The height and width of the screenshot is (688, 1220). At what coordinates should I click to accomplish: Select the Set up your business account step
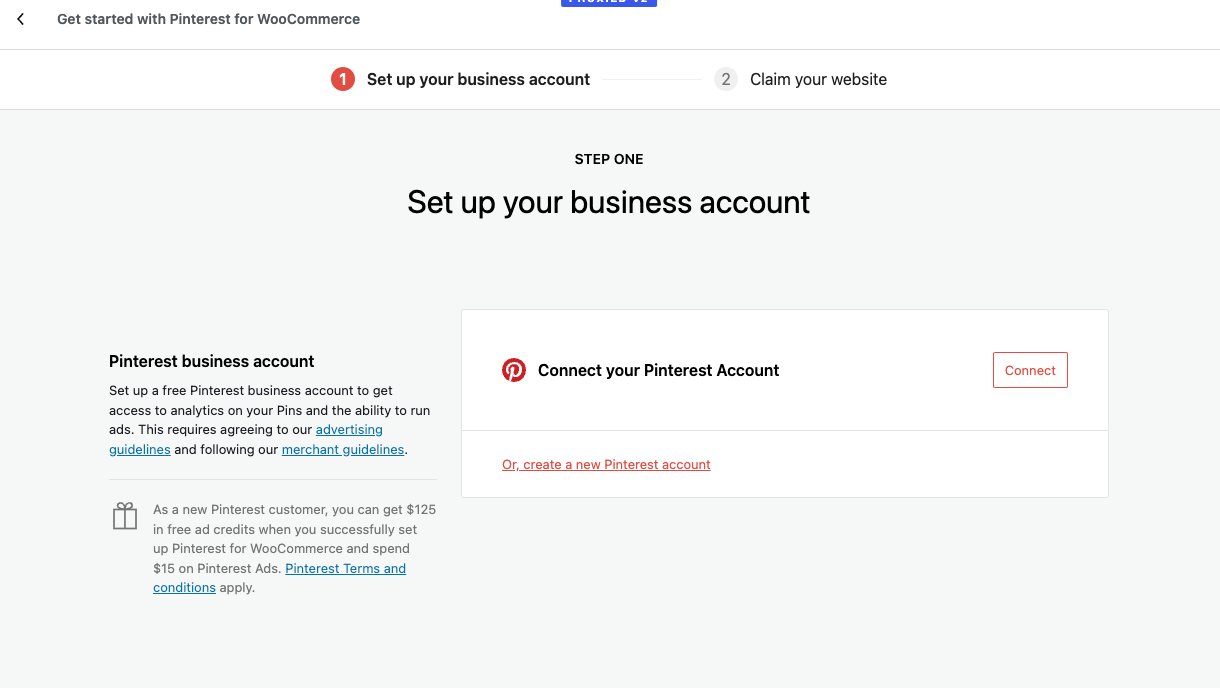tap(478, 79)
